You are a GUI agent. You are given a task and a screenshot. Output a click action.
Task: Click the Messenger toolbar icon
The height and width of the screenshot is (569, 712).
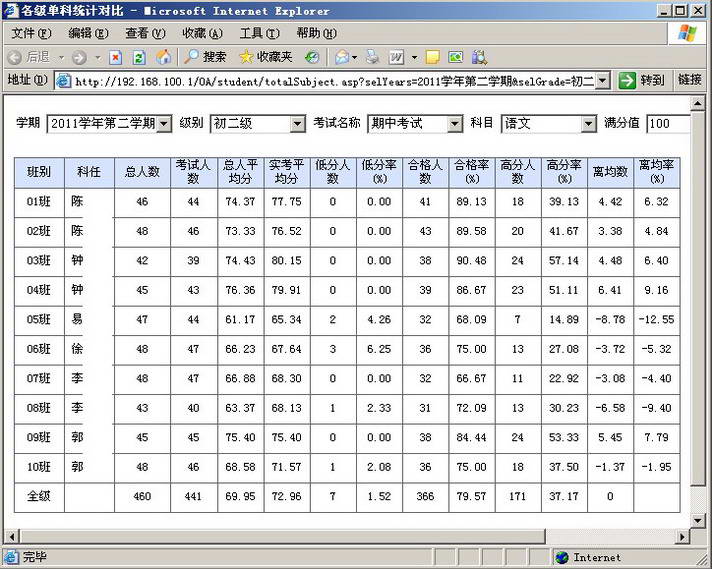click(455, 57)
